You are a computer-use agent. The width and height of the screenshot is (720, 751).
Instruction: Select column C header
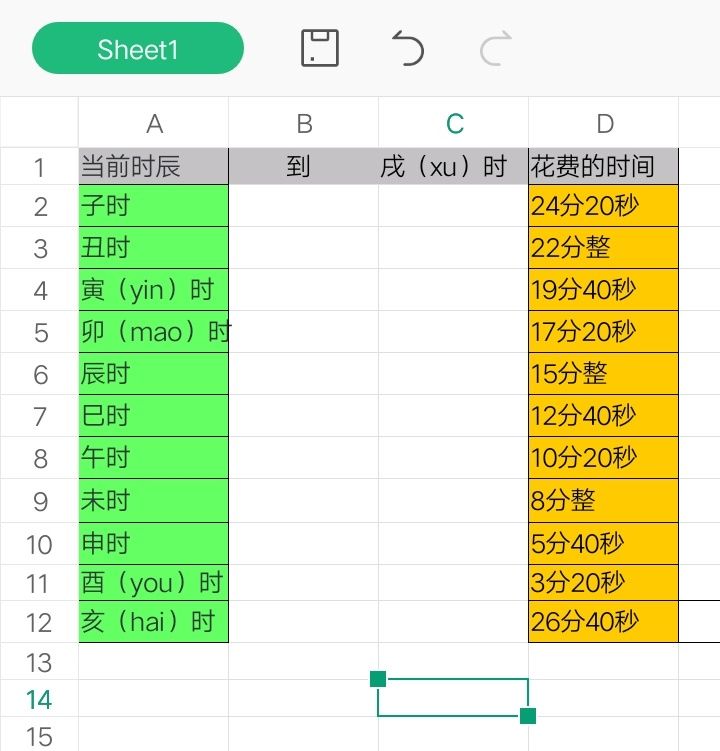click(454, 124)
